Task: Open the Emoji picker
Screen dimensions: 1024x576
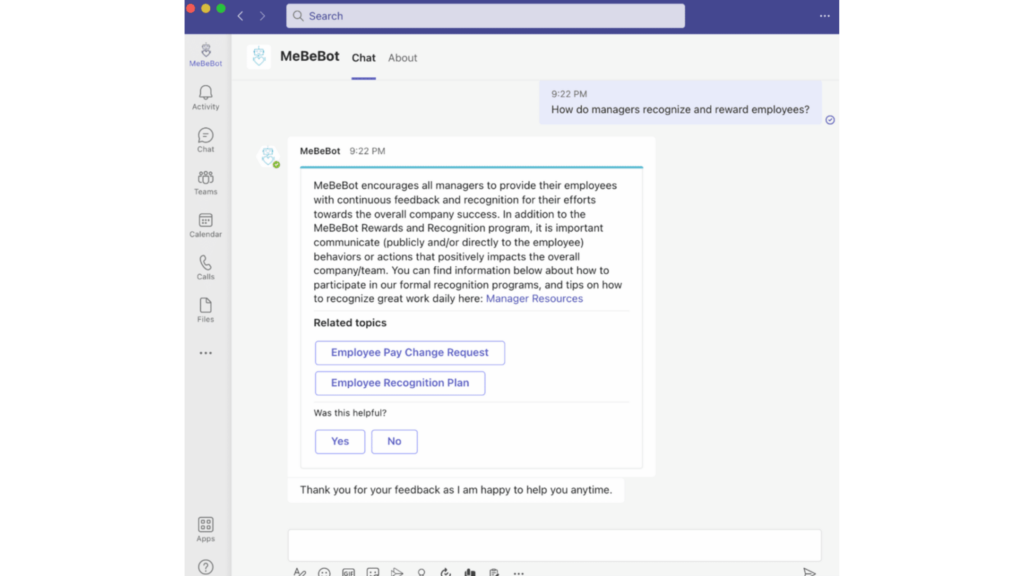Action: [324, 571]
